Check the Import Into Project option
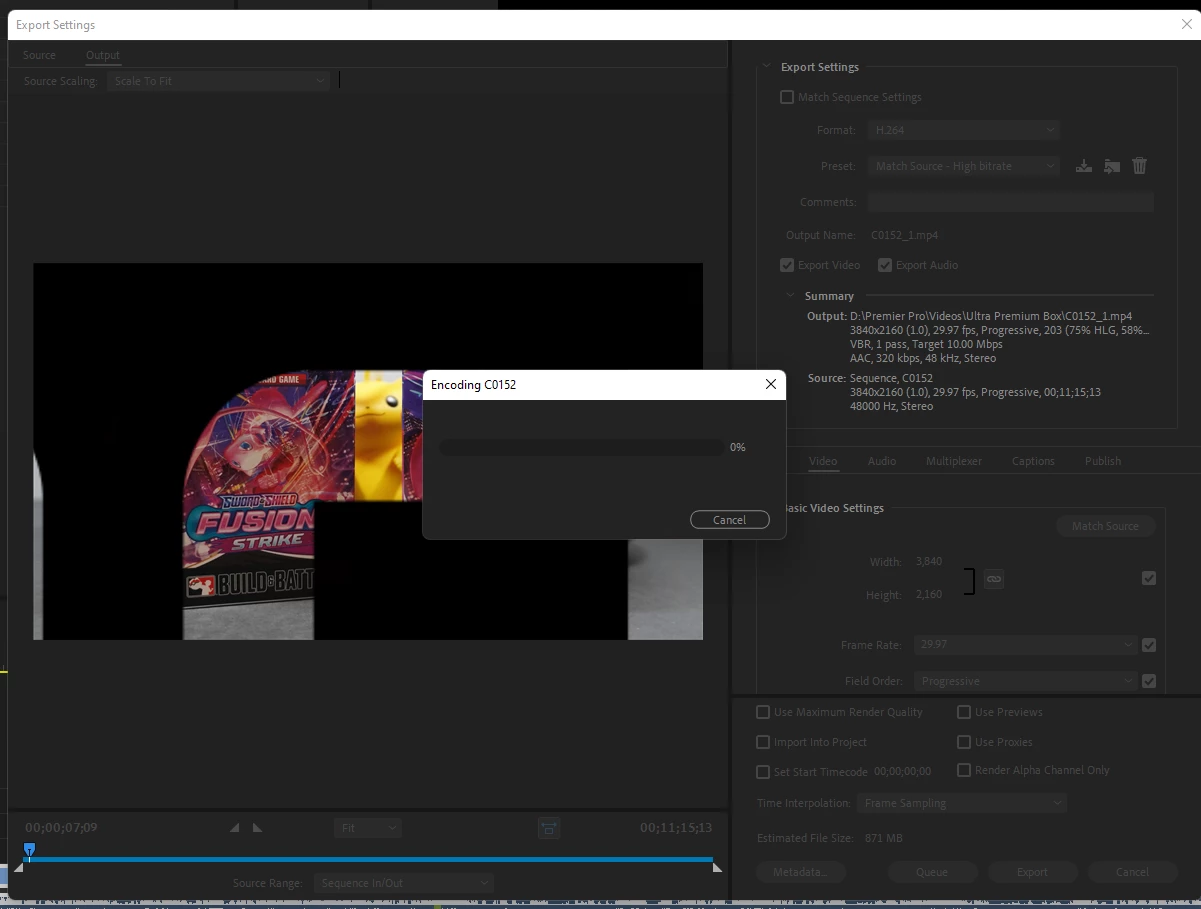The image size is (1201, 909). pyautogui.click(x=763, y=742)
